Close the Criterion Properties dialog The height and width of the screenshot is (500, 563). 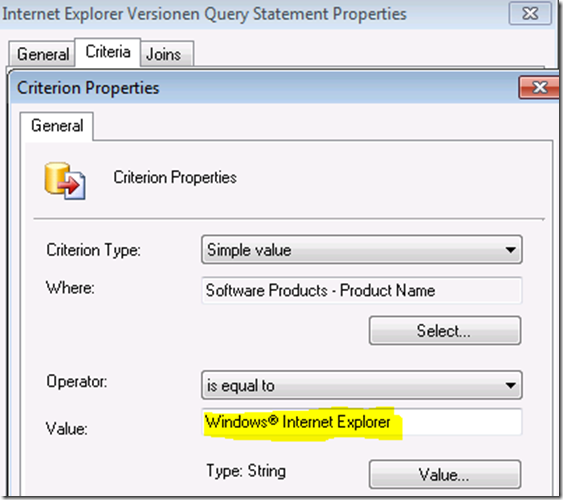point(539,87)
